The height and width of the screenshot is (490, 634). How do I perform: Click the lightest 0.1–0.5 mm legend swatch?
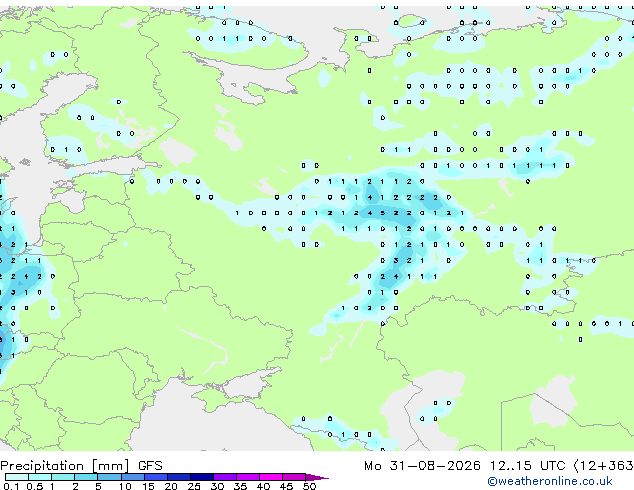click(17, 477)
